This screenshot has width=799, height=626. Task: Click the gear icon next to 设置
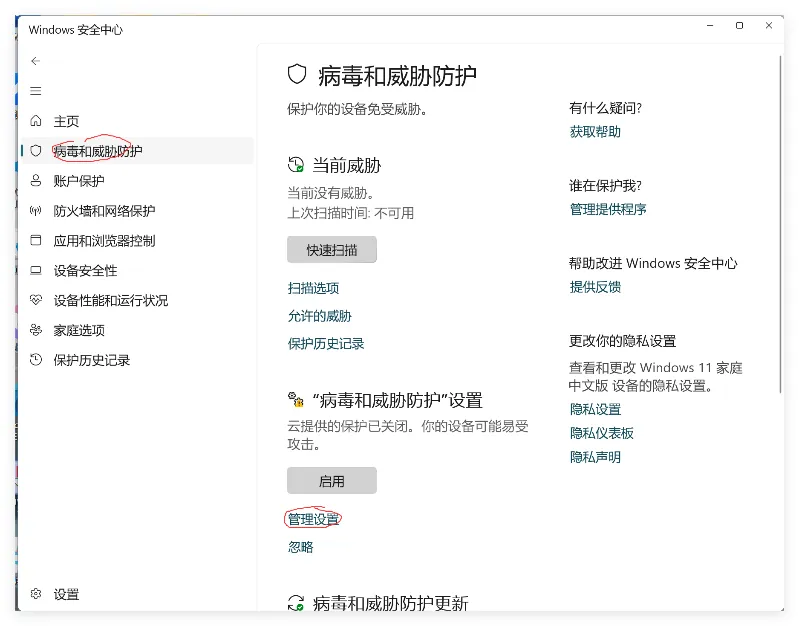point(36,594)
